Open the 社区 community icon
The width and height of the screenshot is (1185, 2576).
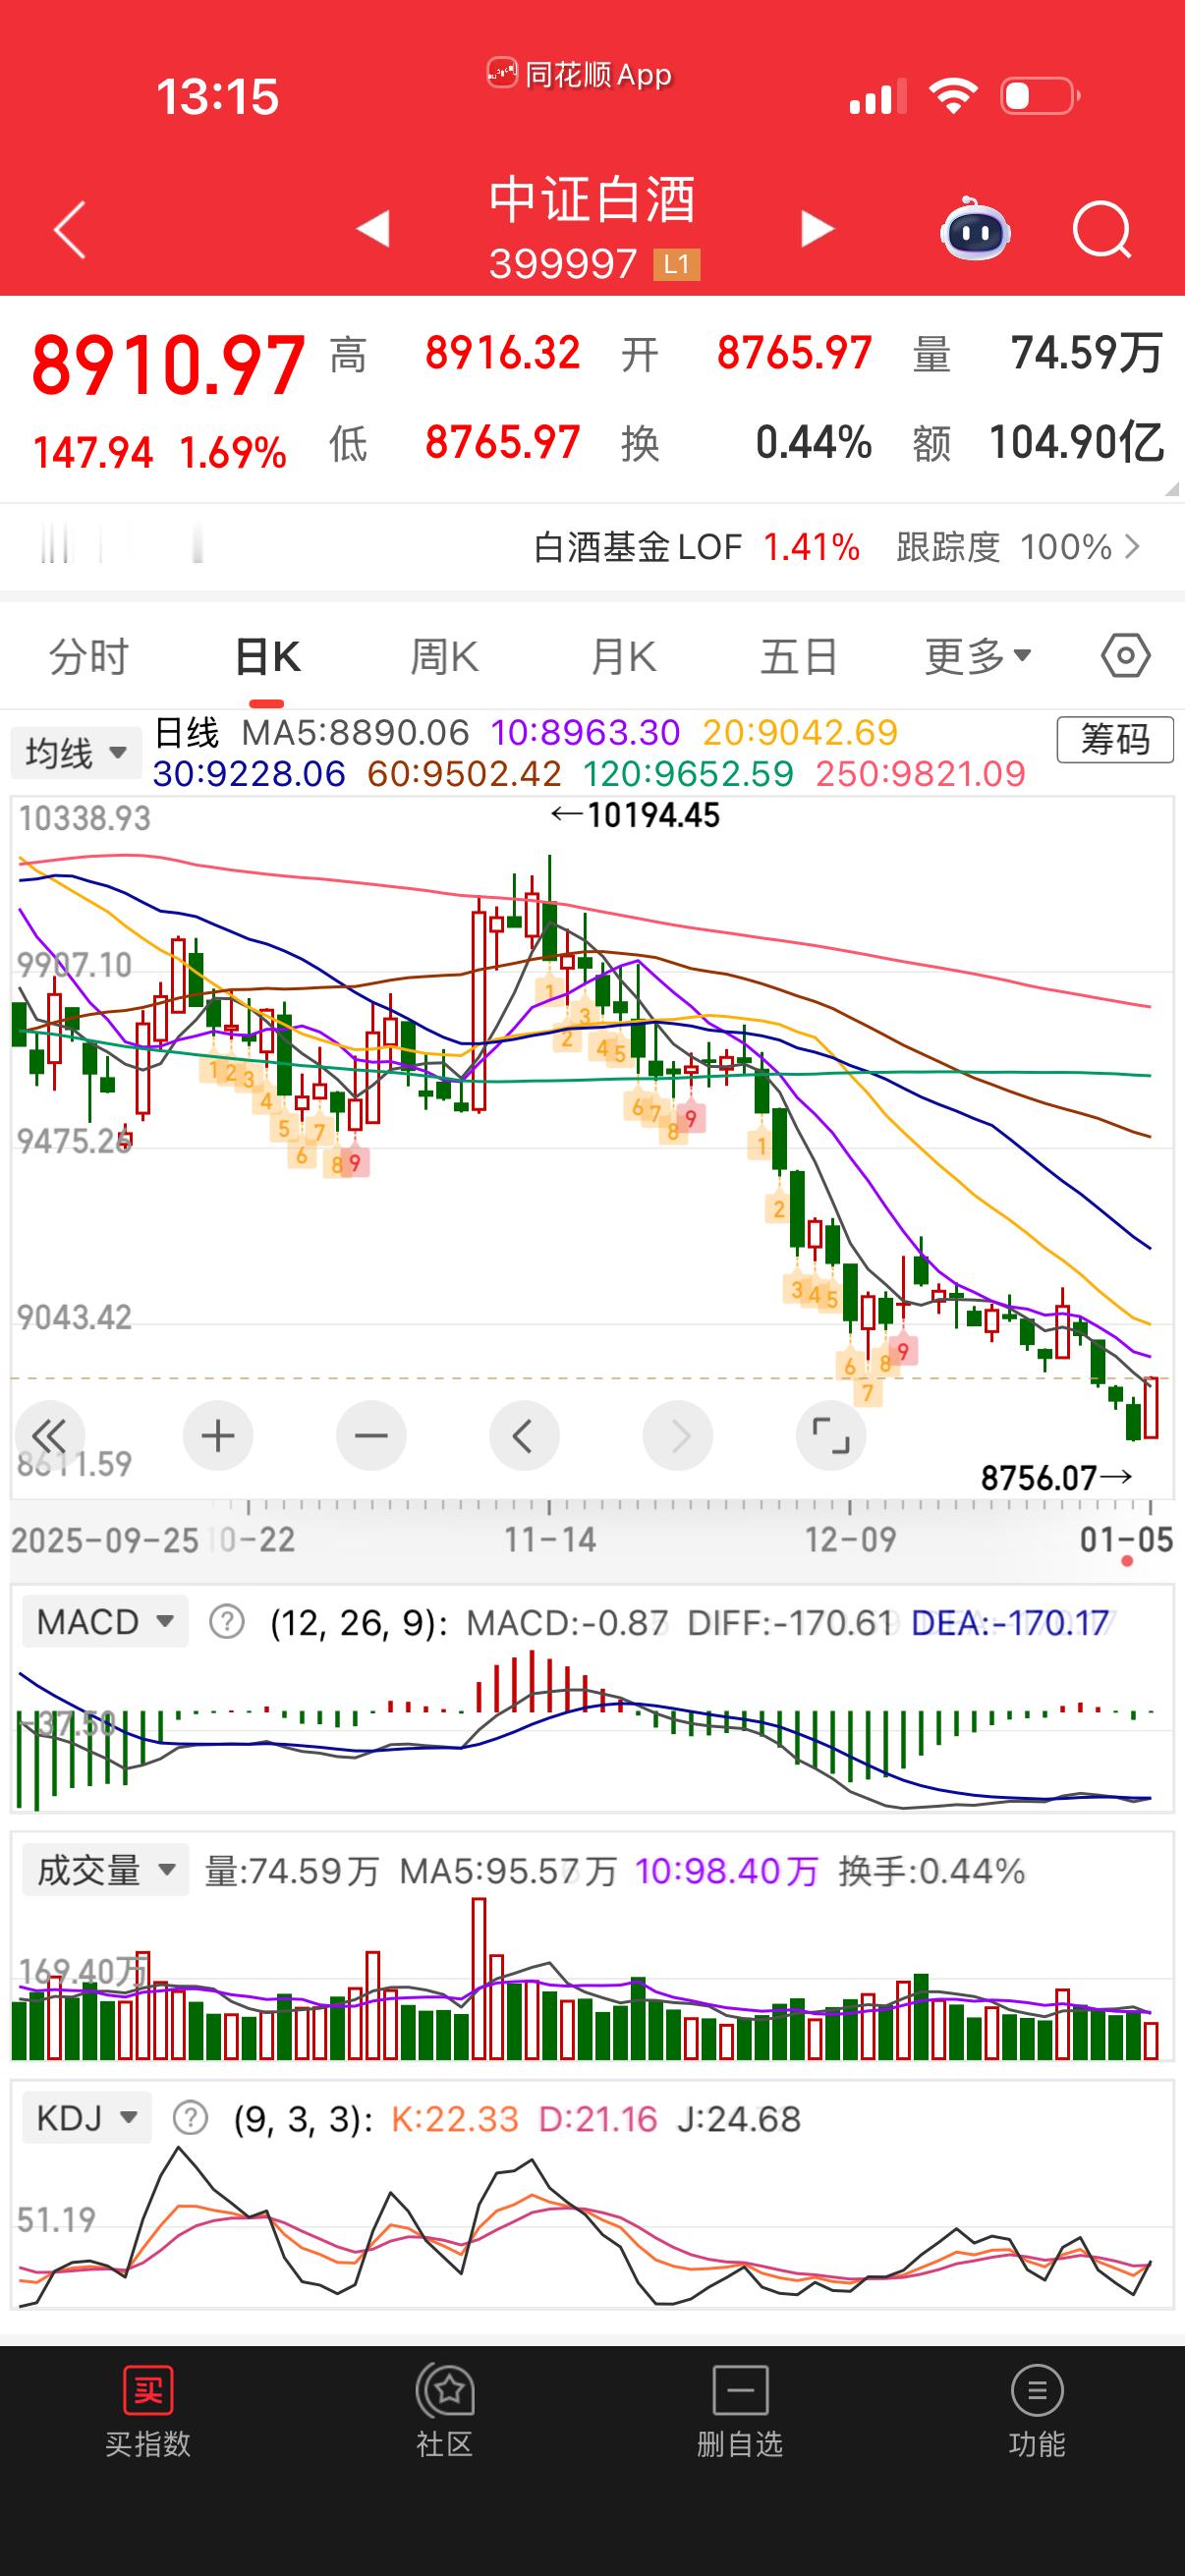[444, 2393]
